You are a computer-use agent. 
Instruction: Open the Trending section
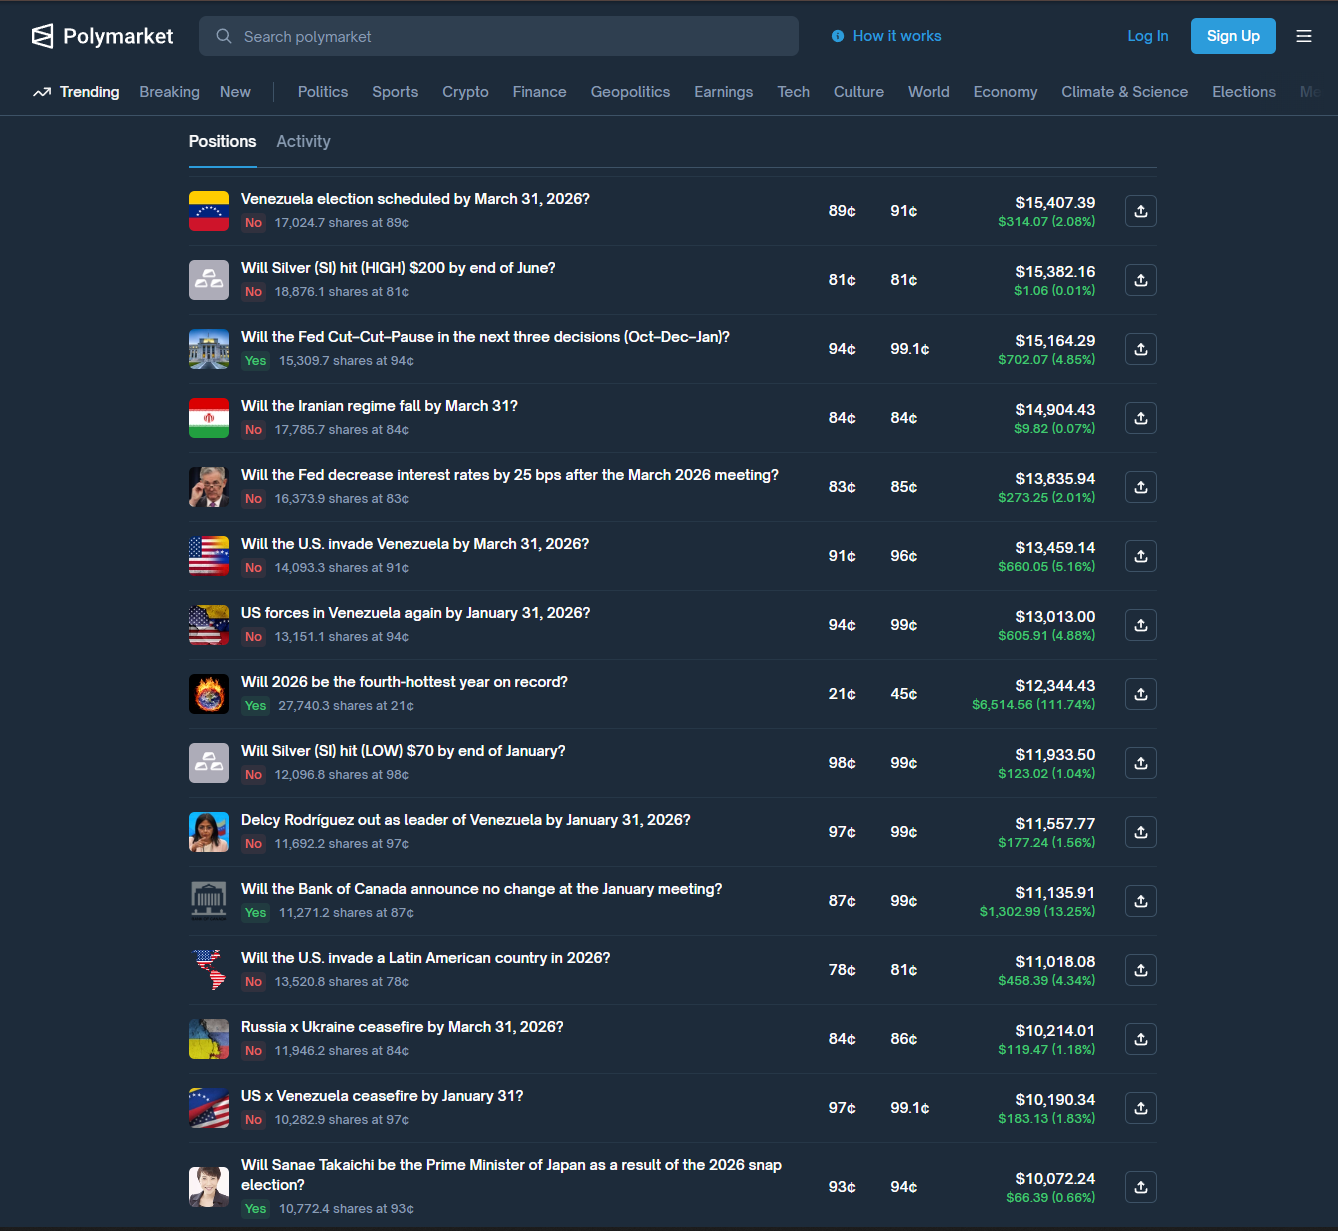tap(76, 92)
